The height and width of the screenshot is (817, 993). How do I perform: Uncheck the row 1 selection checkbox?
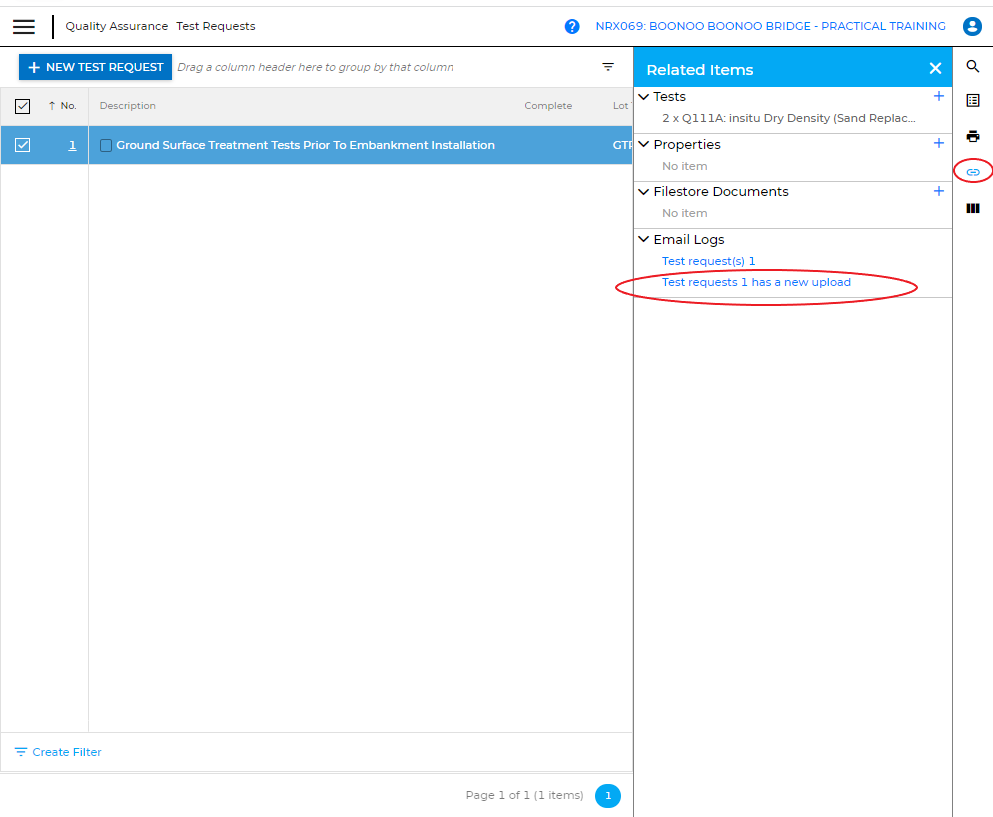click(23, 145)
